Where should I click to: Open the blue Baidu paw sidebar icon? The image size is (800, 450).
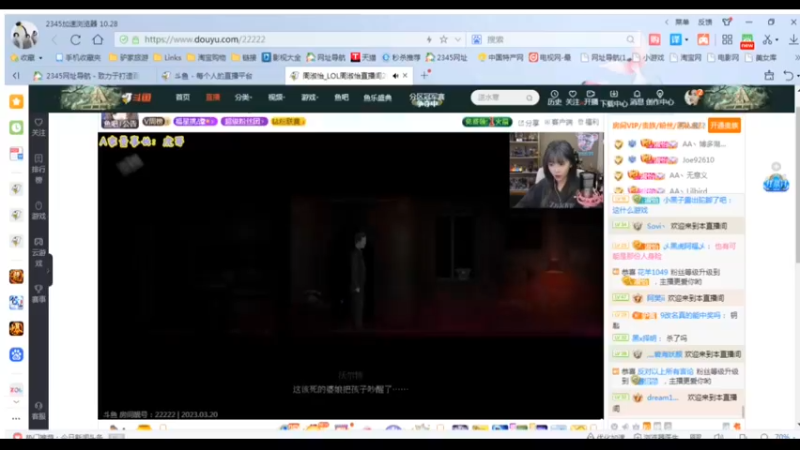[16, 354]
